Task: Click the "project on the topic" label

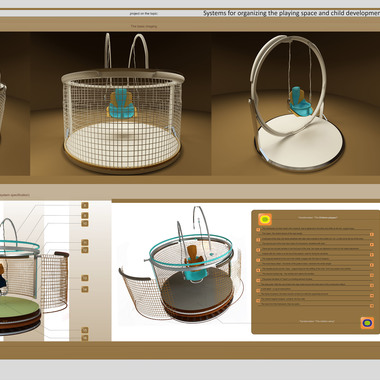Action: point(144,14)
